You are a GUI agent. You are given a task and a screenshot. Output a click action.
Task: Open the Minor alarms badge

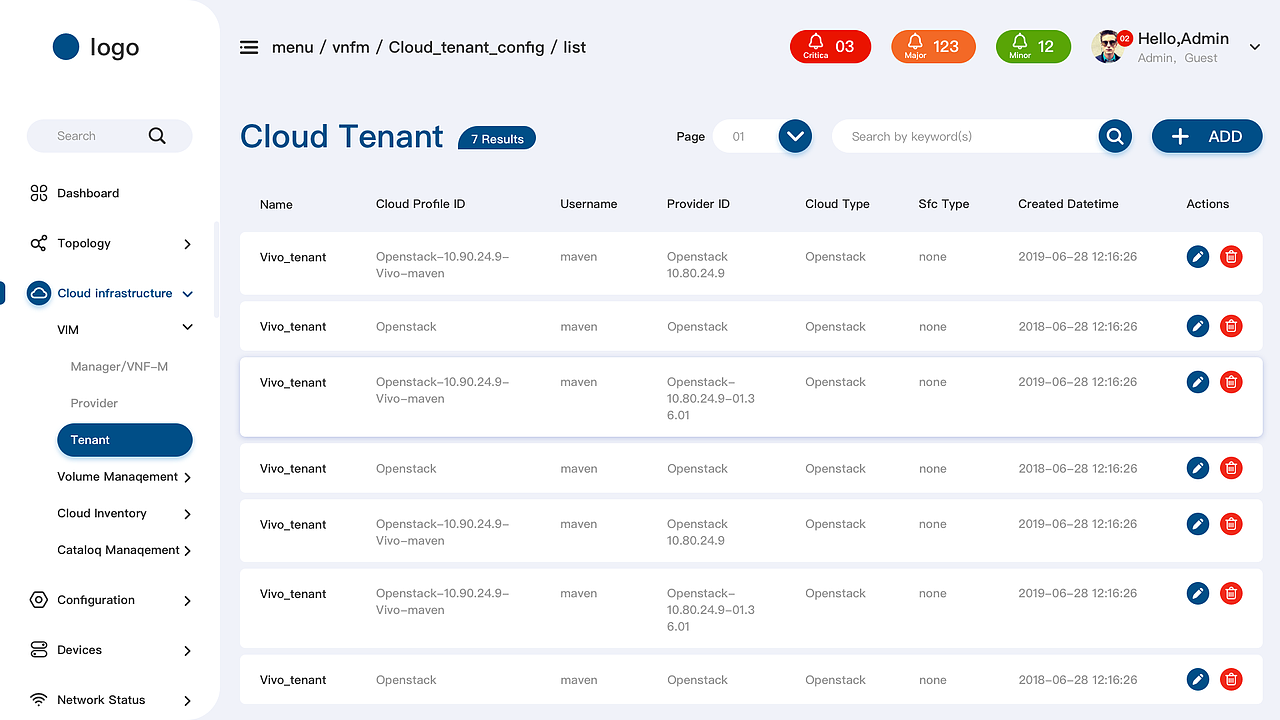tap(1033, 47)
